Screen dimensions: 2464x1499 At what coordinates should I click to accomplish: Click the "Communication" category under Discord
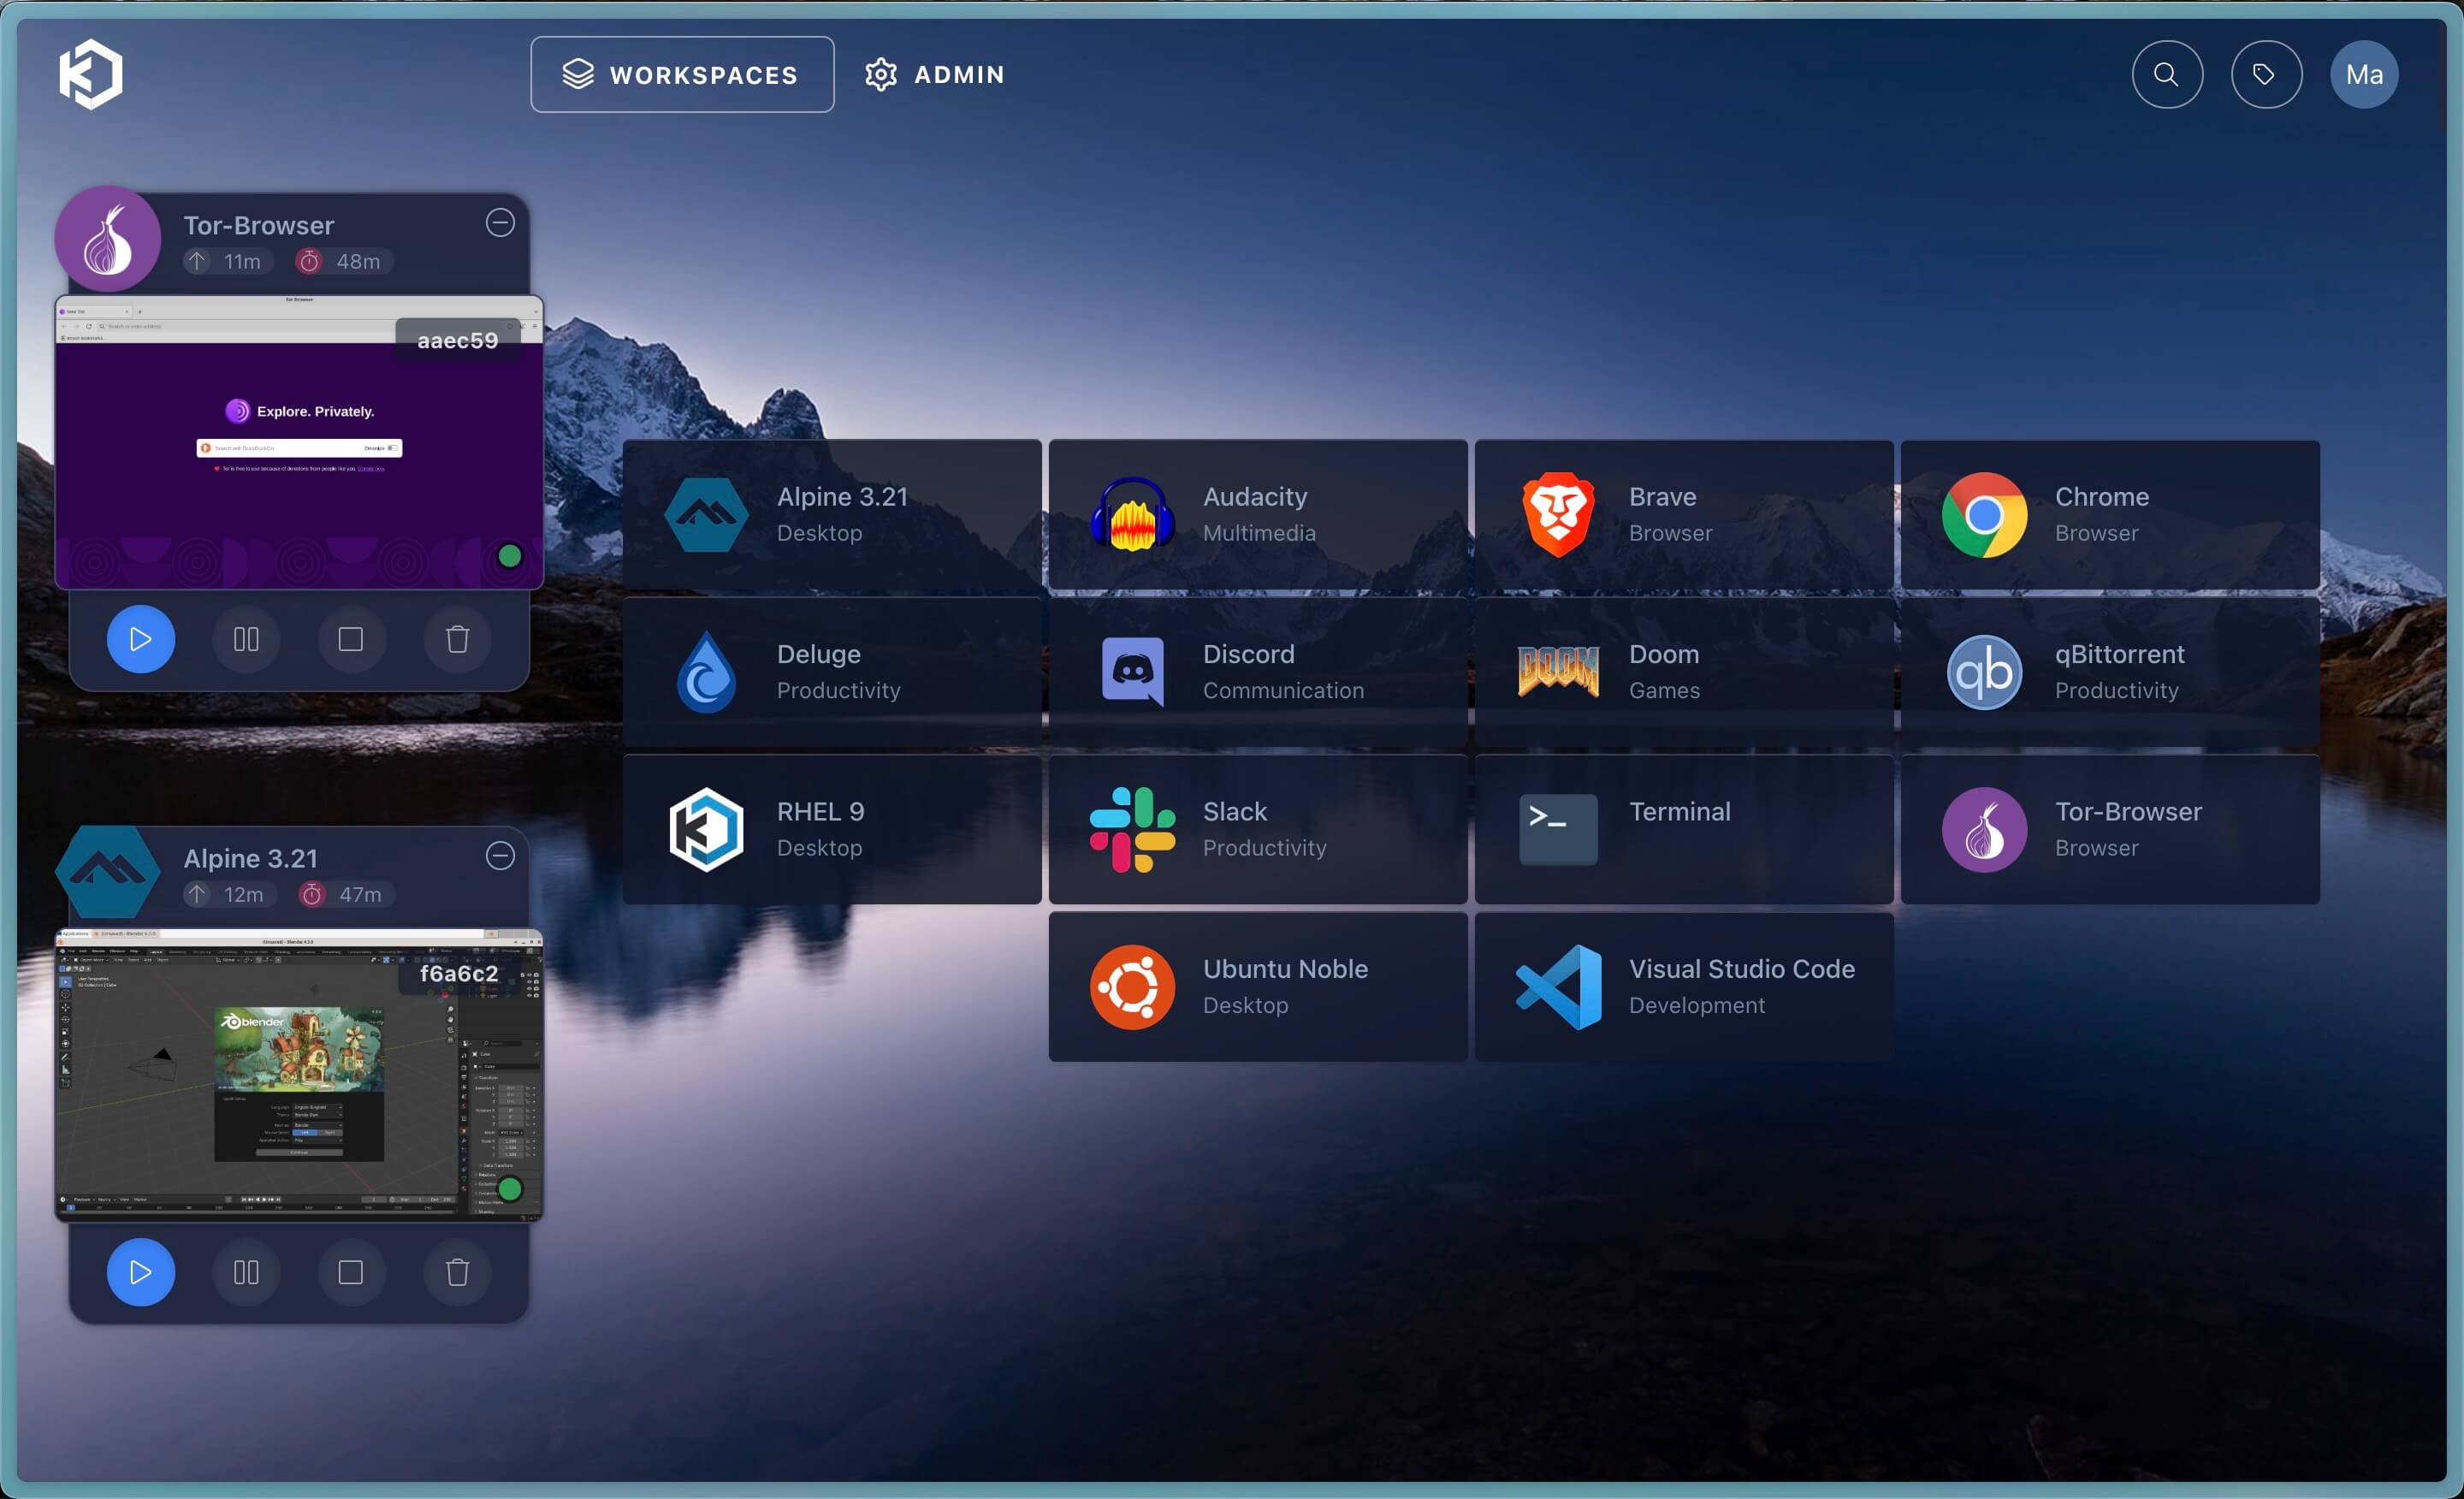1283,690
